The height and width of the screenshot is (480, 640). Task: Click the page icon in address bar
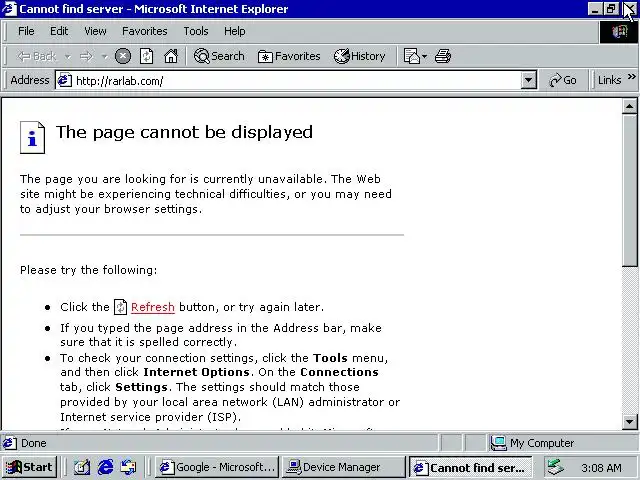pos(64,80)
